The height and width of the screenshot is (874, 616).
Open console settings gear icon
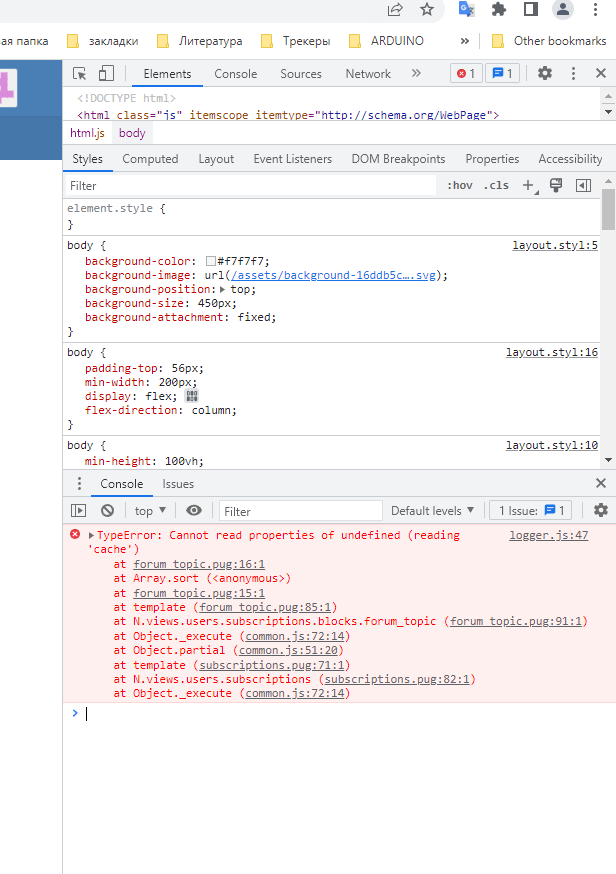point(600,510)
